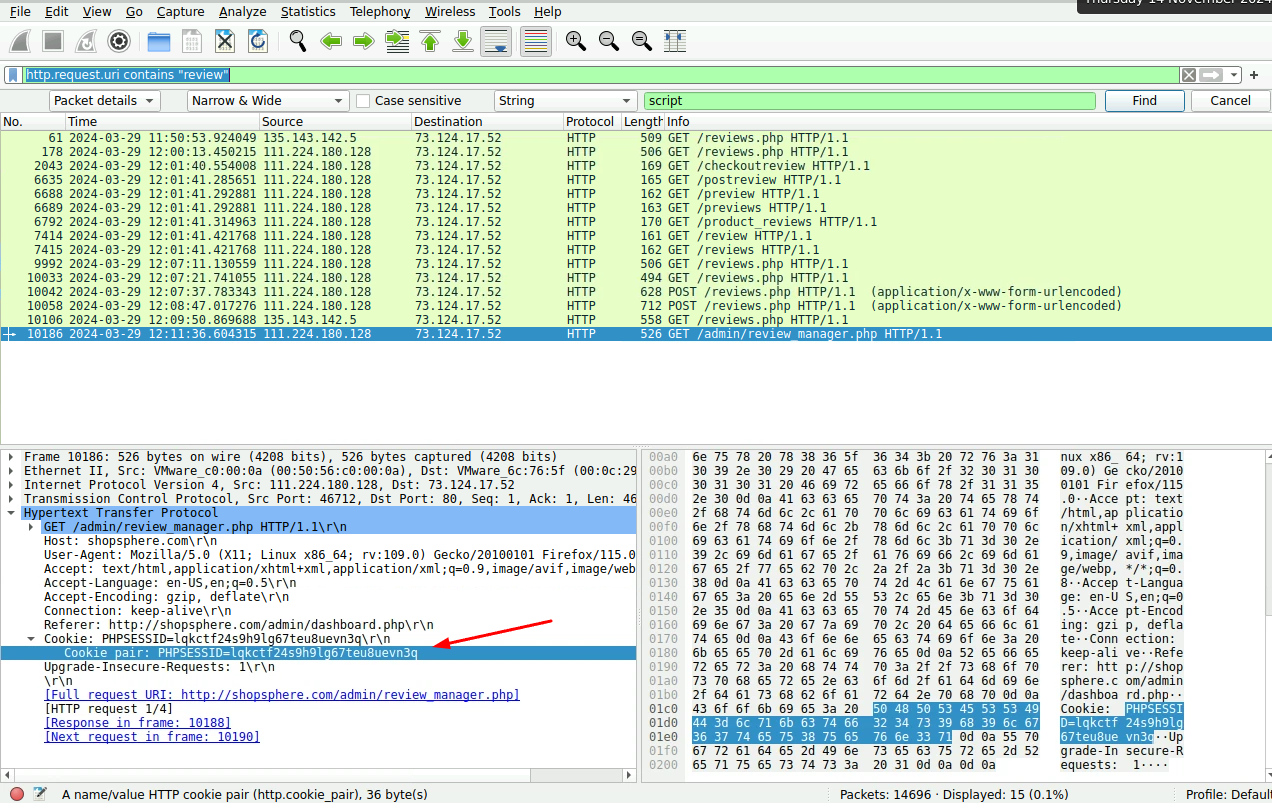Add a display filter button with plus
This screenshot has height=803, width=1272.
pos(1254,75)
